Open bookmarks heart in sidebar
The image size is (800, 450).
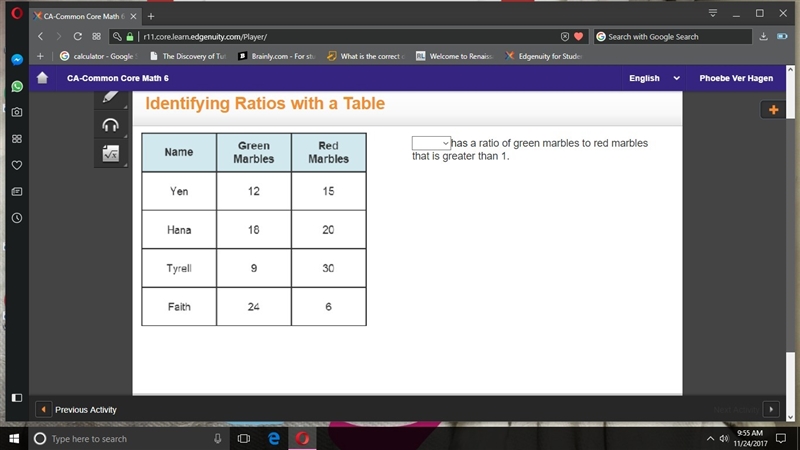point(17,165)
